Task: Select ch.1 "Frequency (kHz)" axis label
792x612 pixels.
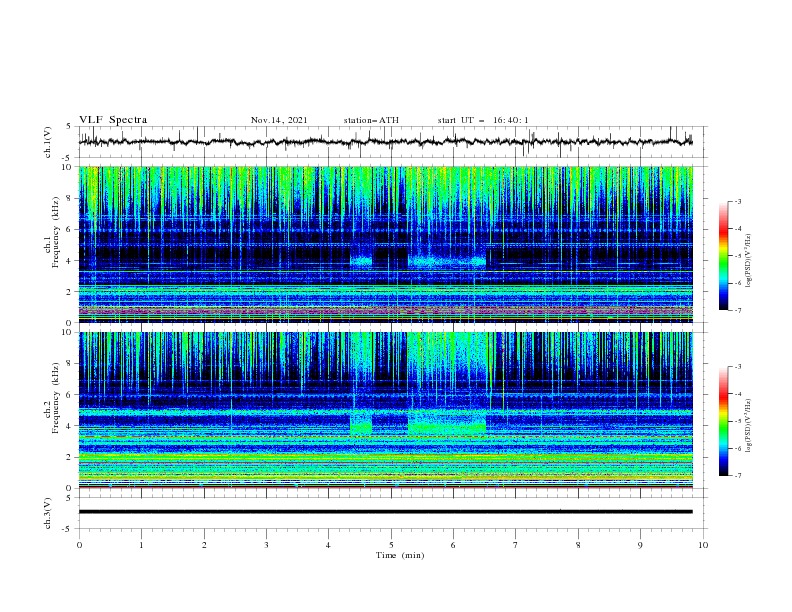Action: tap(55, 232)
